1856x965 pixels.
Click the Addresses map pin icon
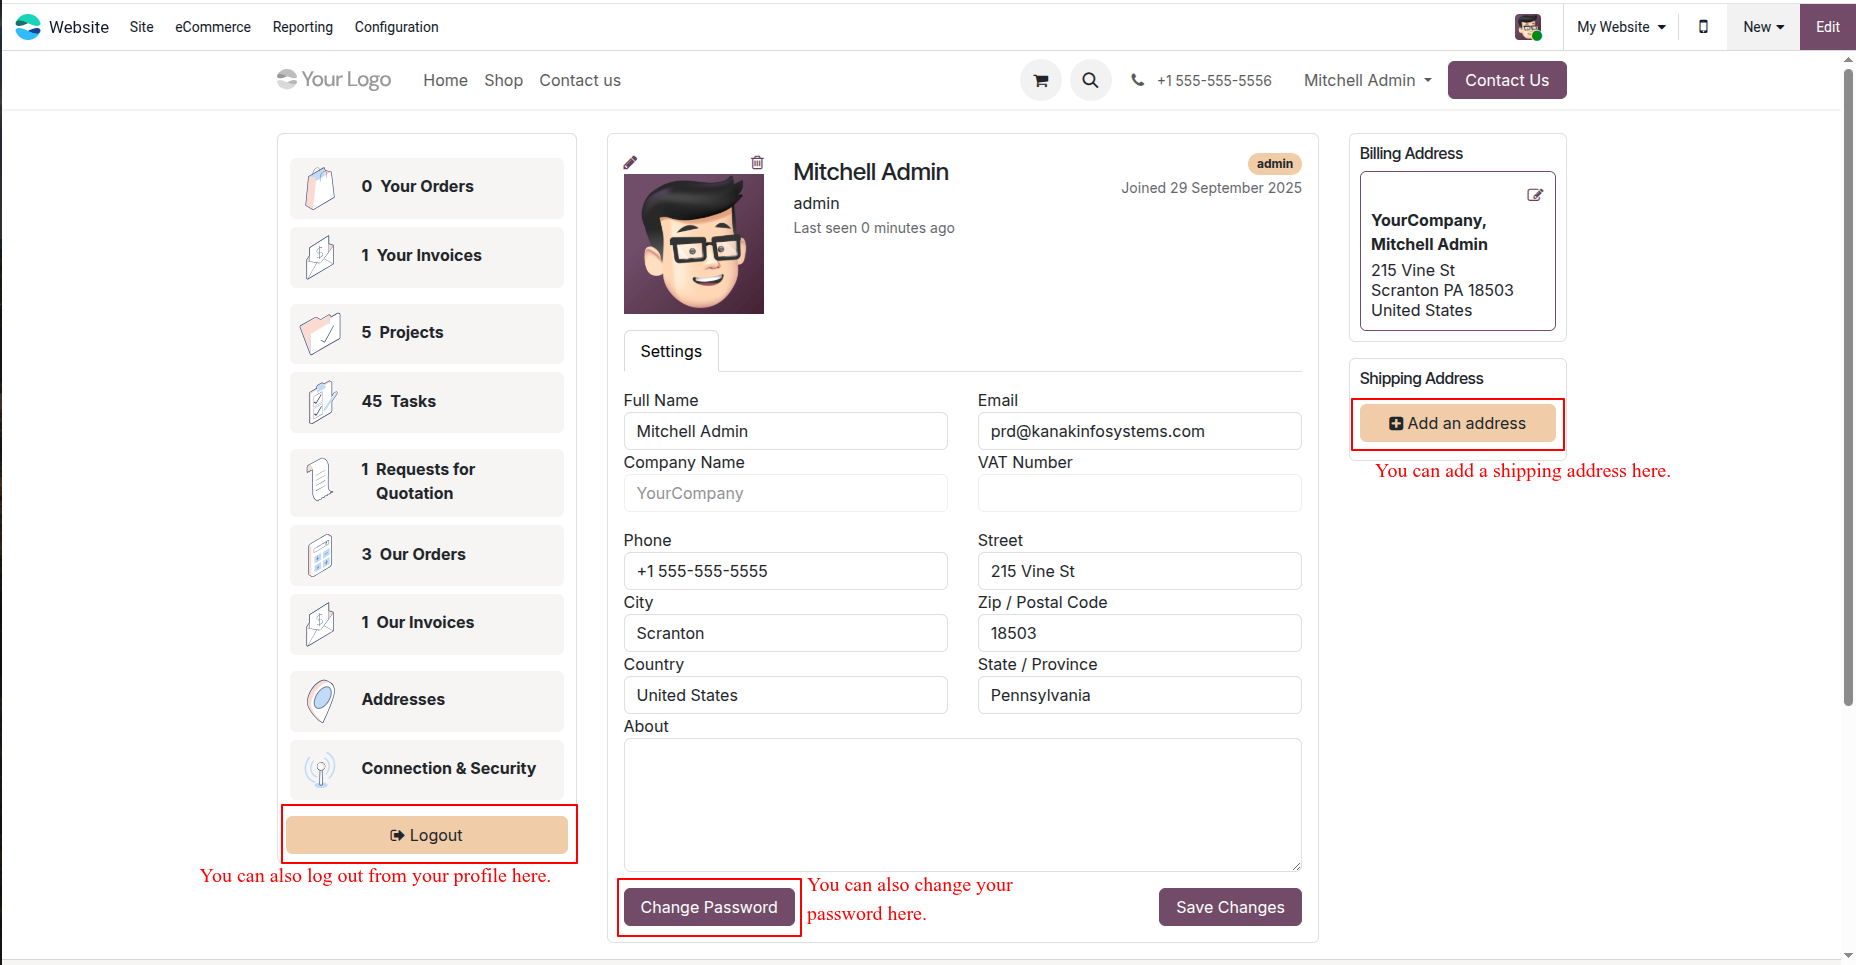pyautogui.click(x=321, y=701)
